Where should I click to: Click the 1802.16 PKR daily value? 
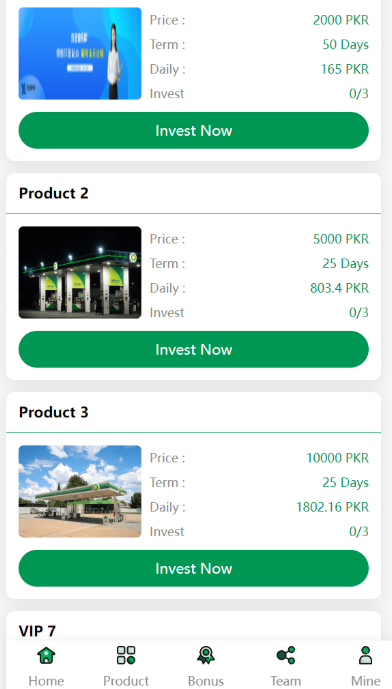tap(333, 507)
